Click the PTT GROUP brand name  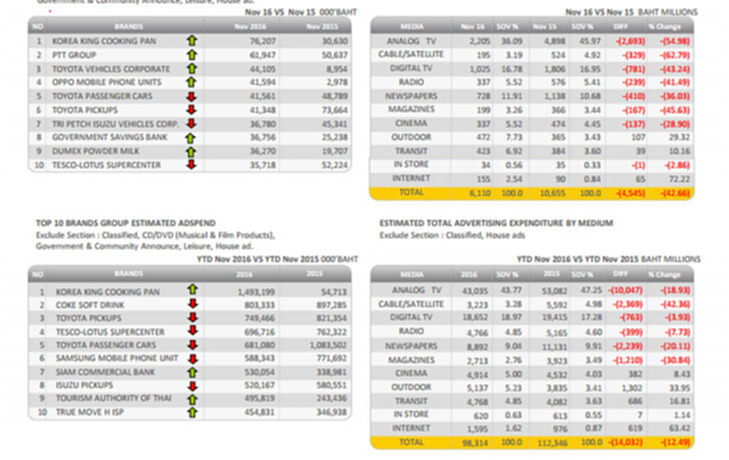tap(74, 55)
